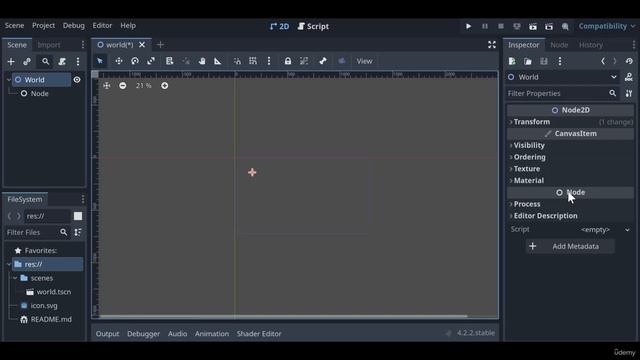Open Scene dock extra options menu
Screen dimensions: 640x360
78,62
